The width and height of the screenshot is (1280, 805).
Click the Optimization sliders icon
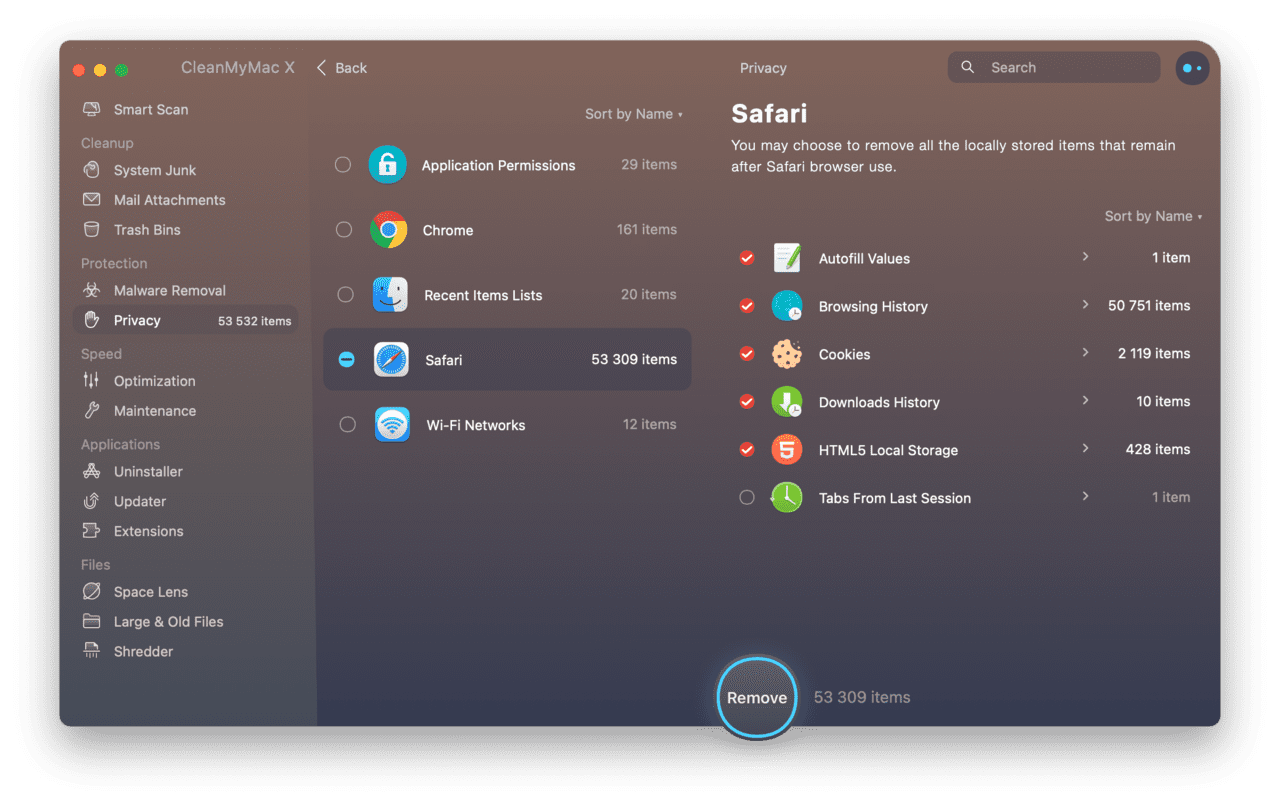[92, 381]
